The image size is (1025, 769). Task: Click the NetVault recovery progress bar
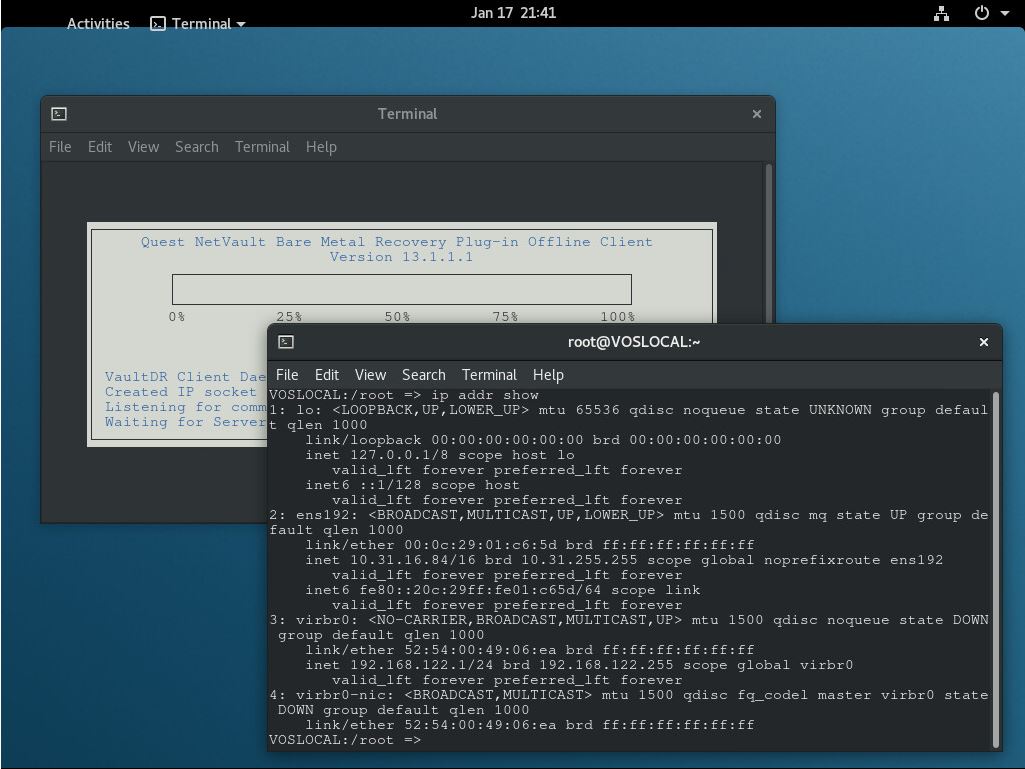tap(401, 289)
